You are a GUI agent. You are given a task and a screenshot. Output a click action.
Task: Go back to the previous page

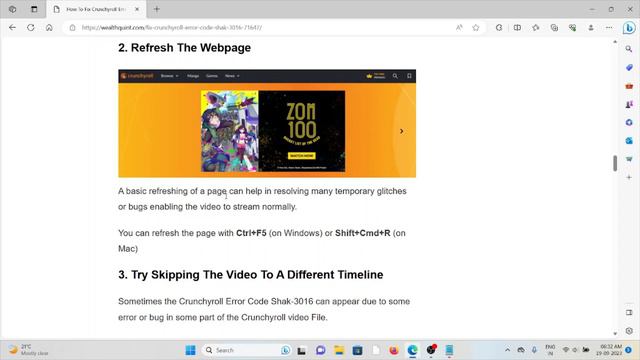pyautogui.click(x=12, y=28)
